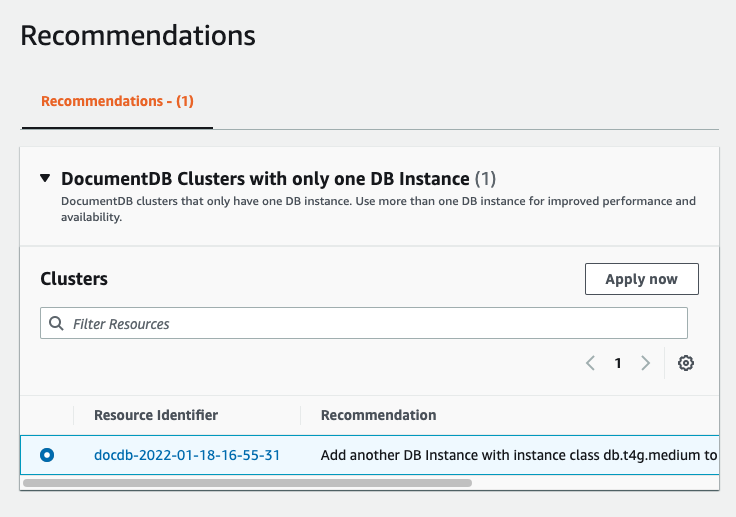Screen dimensions: 736x517
Task: Select the radio button for docdb-2022-01-18-16-55-31
Action: (47, 455)
